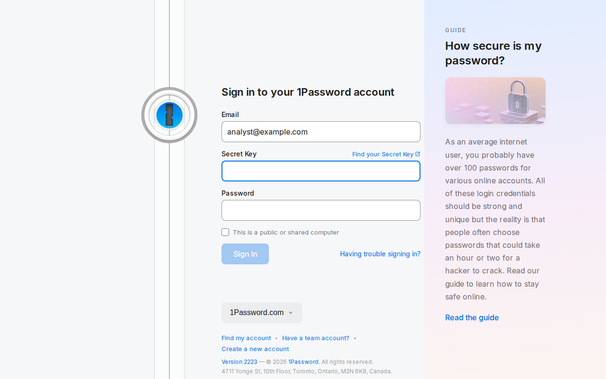Click the Sign In button

245,254
